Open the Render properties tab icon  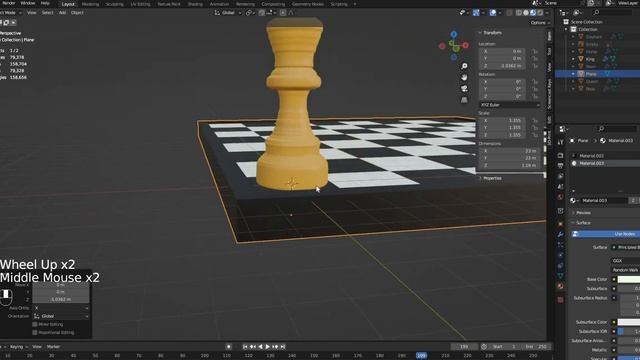point(560,156)
